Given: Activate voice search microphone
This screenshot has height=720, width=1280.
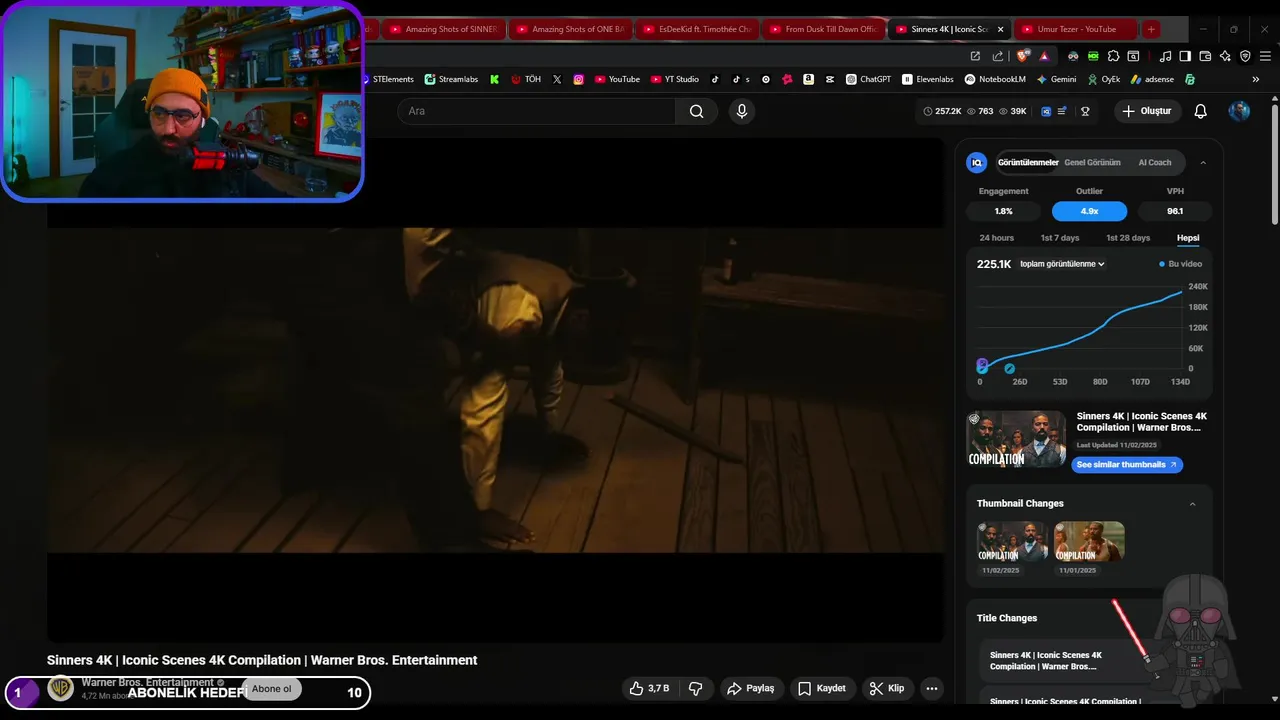Looking at the screenshot, I should coord(741,111).
